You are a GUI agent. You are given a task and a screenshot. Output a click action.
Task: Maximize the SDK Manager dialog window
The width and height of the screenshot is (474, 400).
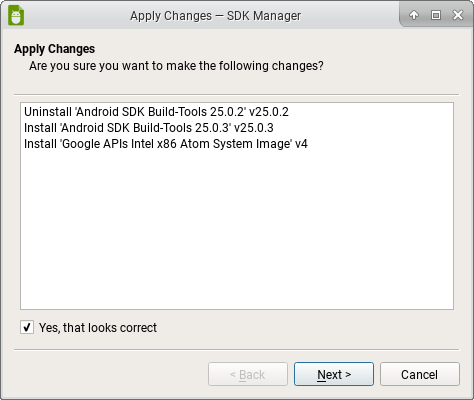click(x=436, y=15)
